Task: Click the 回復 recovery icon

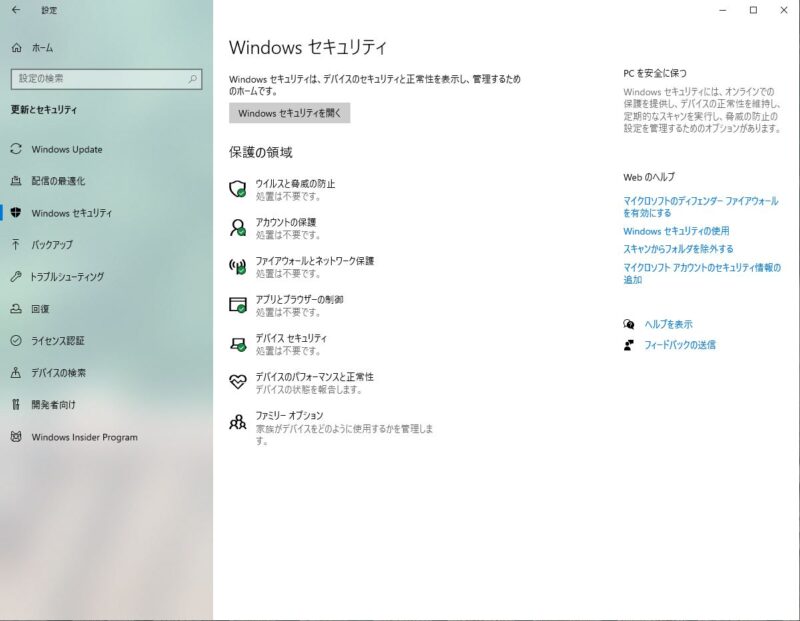Action: click(x=16, y=309)
